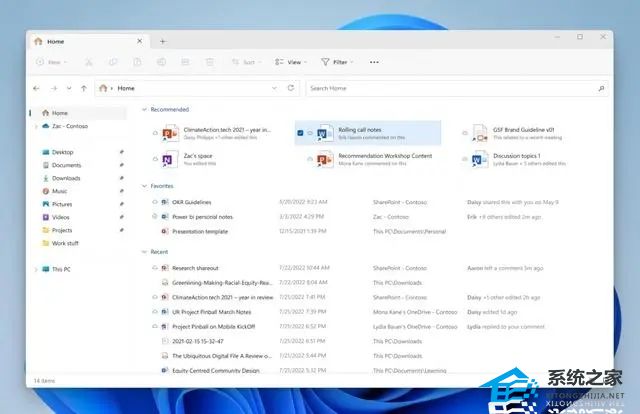Click the Downloads folder icon in sidebar
This screenshot has height=414, width=640.
point(46,178)
